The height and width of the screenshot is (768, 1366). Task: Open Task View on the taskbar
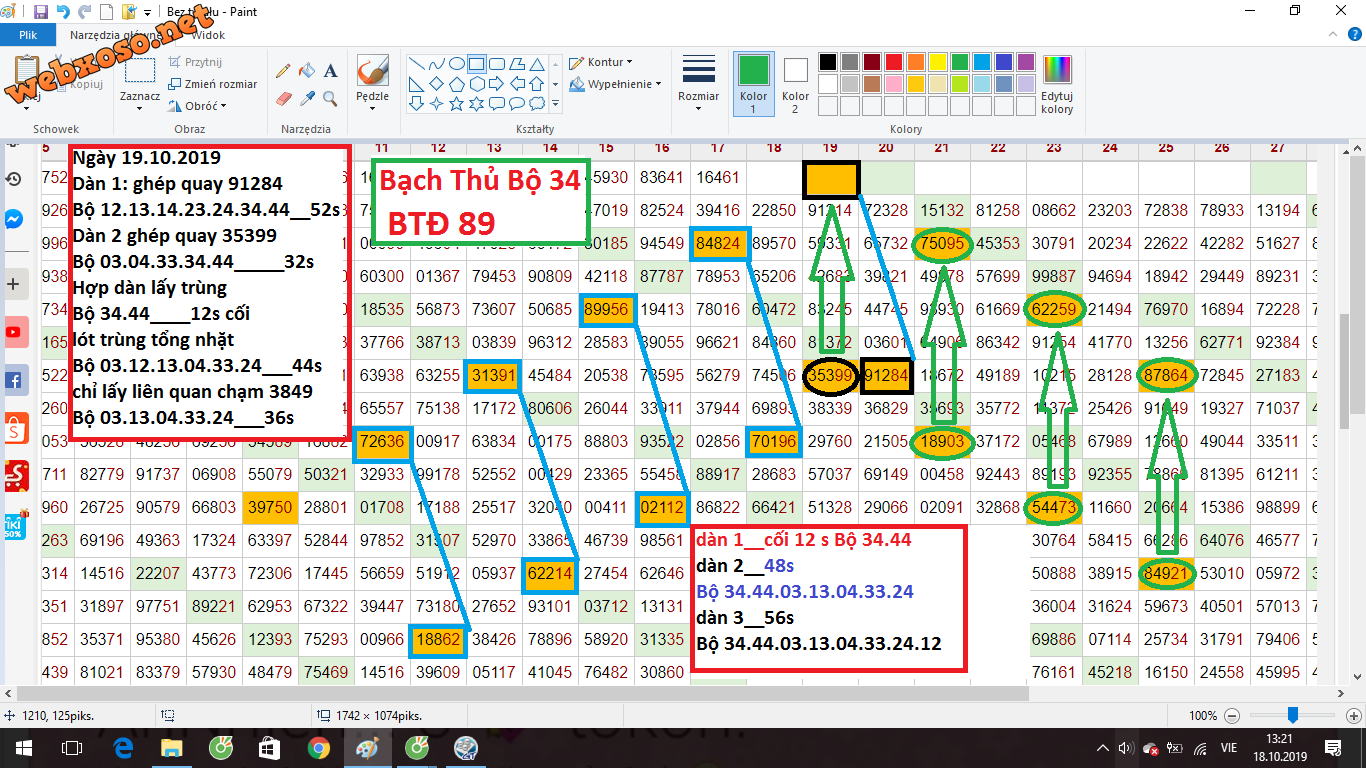point(72,747)
